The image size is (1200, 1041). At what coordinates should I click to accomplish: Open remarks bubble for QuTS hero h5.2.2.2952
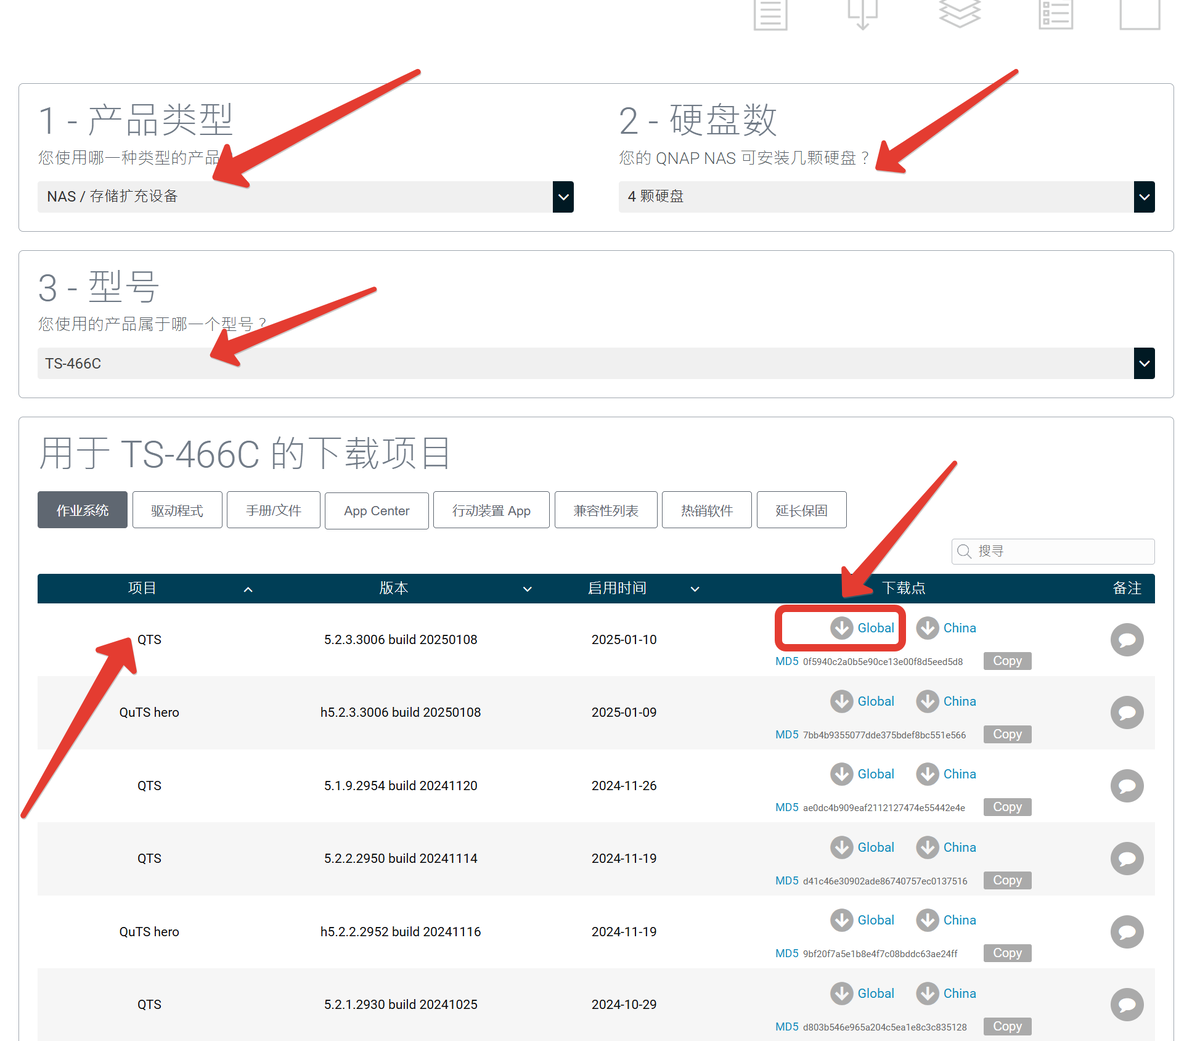1127,932
